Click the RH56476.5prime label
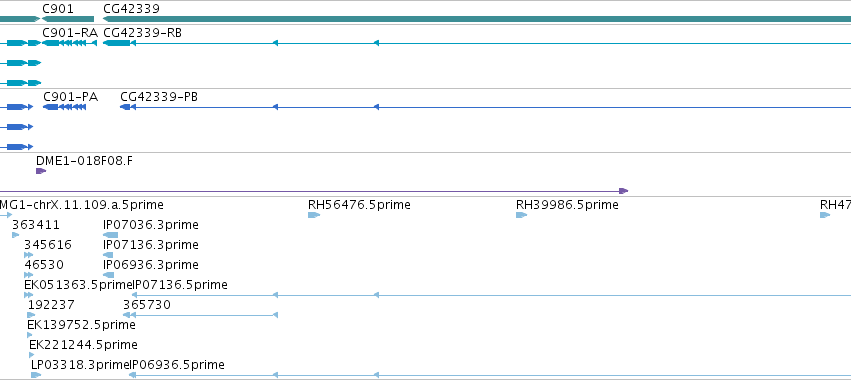Viewport: 851px width, 380px height. point(359,205)
